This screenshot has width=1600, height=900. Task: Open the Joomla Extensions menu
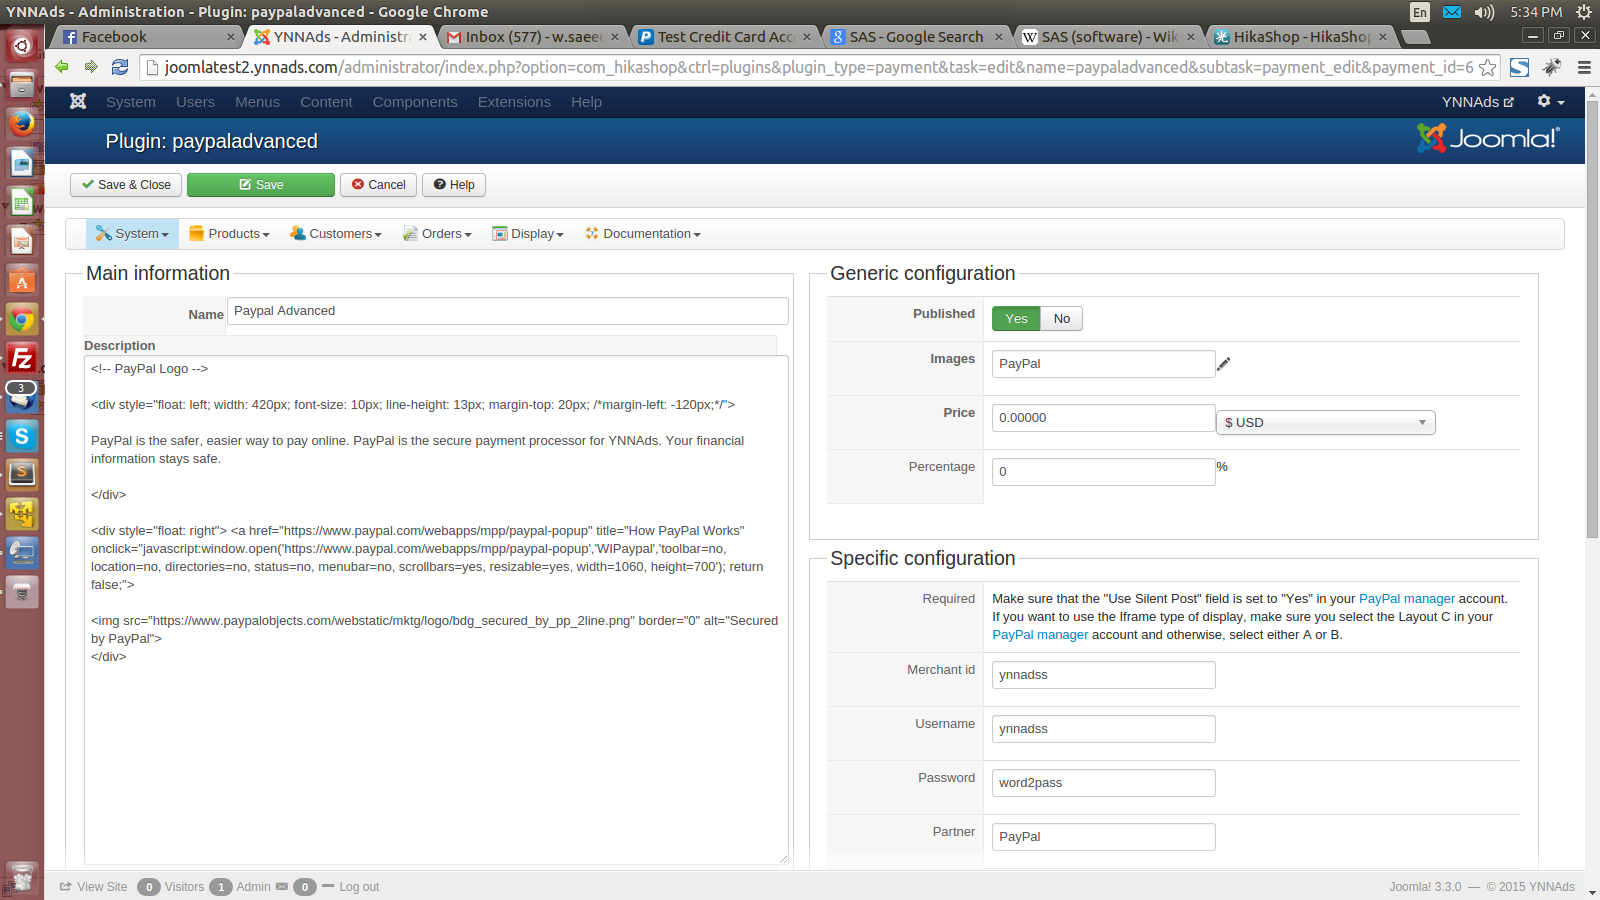[x=514, y=102]
